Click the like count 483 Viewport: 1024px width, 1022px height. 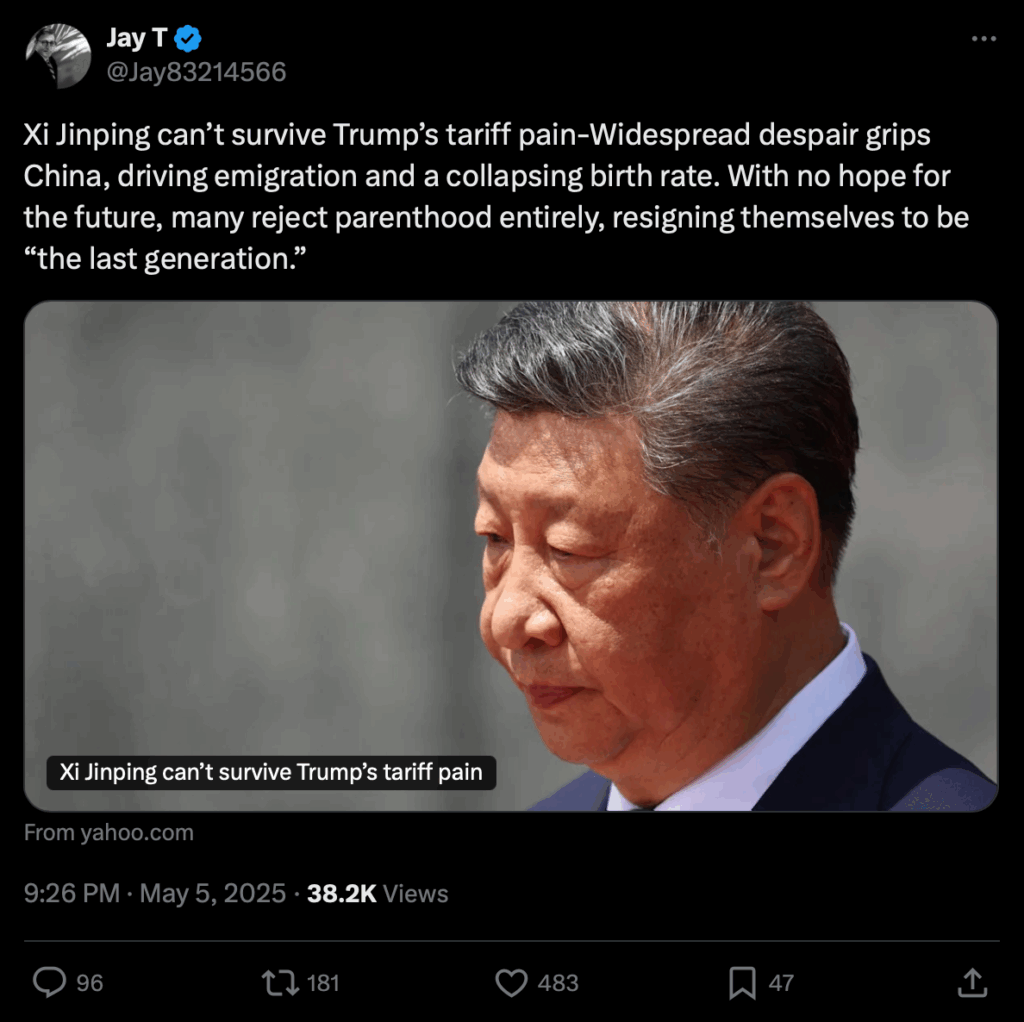point(558,983)
